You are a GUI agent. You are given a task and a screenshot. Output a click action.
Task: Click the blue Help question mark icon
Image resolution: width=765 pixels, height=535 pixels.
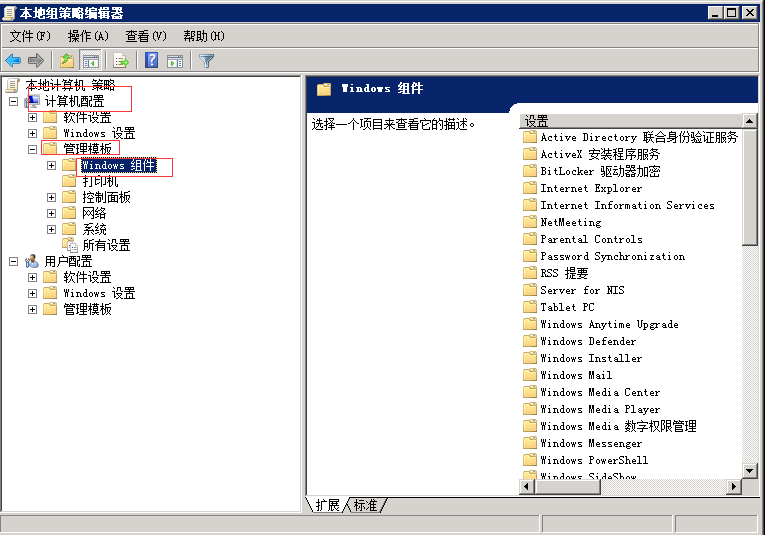(x=152, y=60)
